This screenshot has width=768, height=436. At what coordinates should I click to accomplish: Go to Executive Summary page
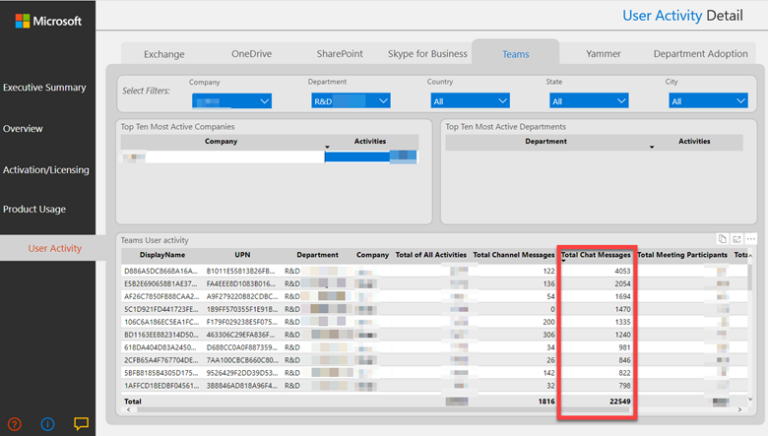44,87
